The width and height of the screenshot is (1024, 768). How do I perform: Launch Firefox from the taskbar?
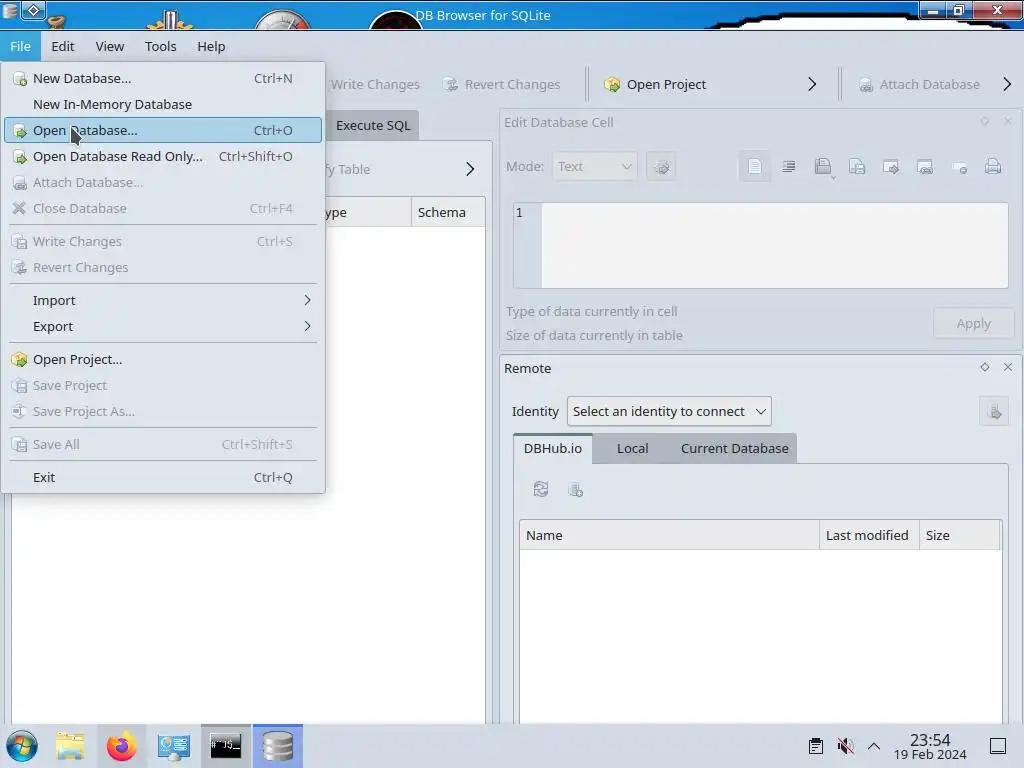pyautogui.click(x=121, y=746)
